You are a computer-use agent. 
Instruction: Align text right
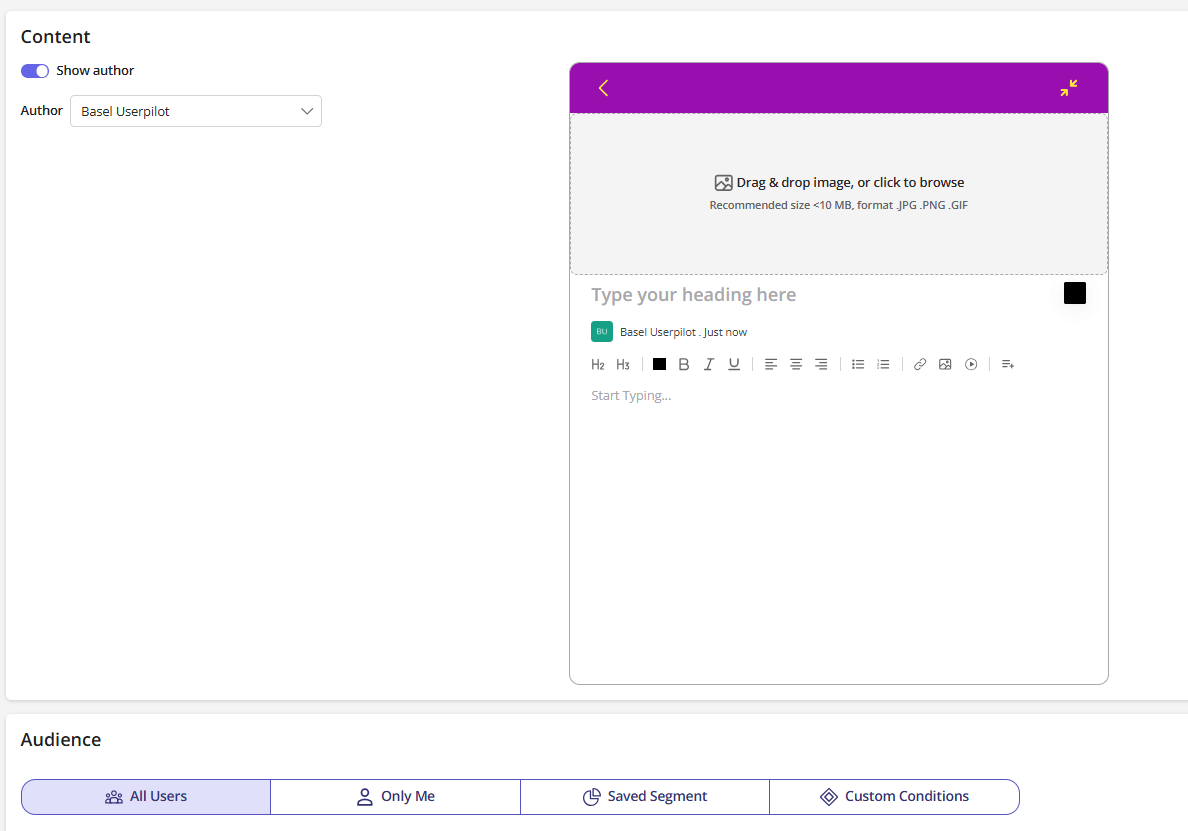click(x=821, y=364)
